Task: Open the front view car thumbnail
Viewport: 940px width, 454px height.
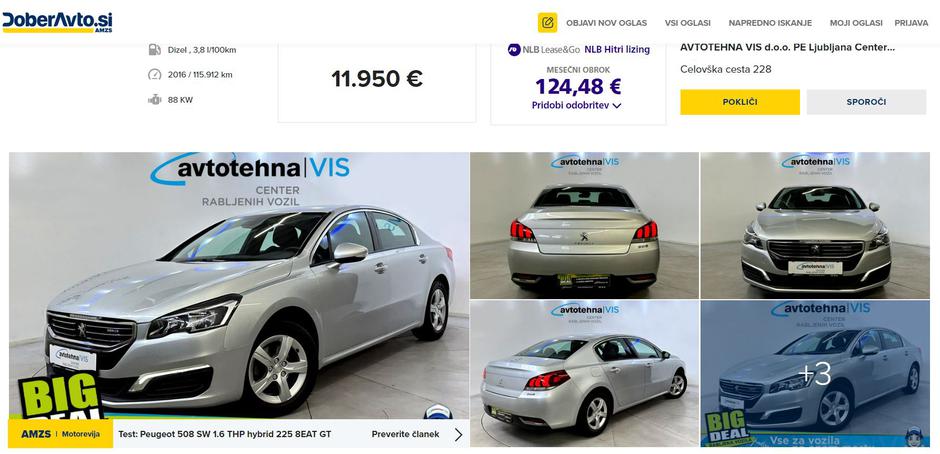Action: [815, 226]
